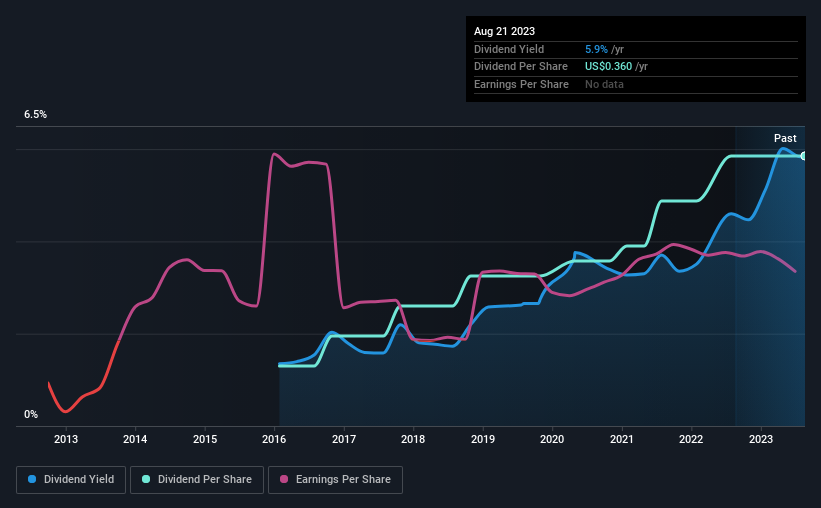Select the data point marker at chart end
The image size is (821, 508).
pos(804,156)
